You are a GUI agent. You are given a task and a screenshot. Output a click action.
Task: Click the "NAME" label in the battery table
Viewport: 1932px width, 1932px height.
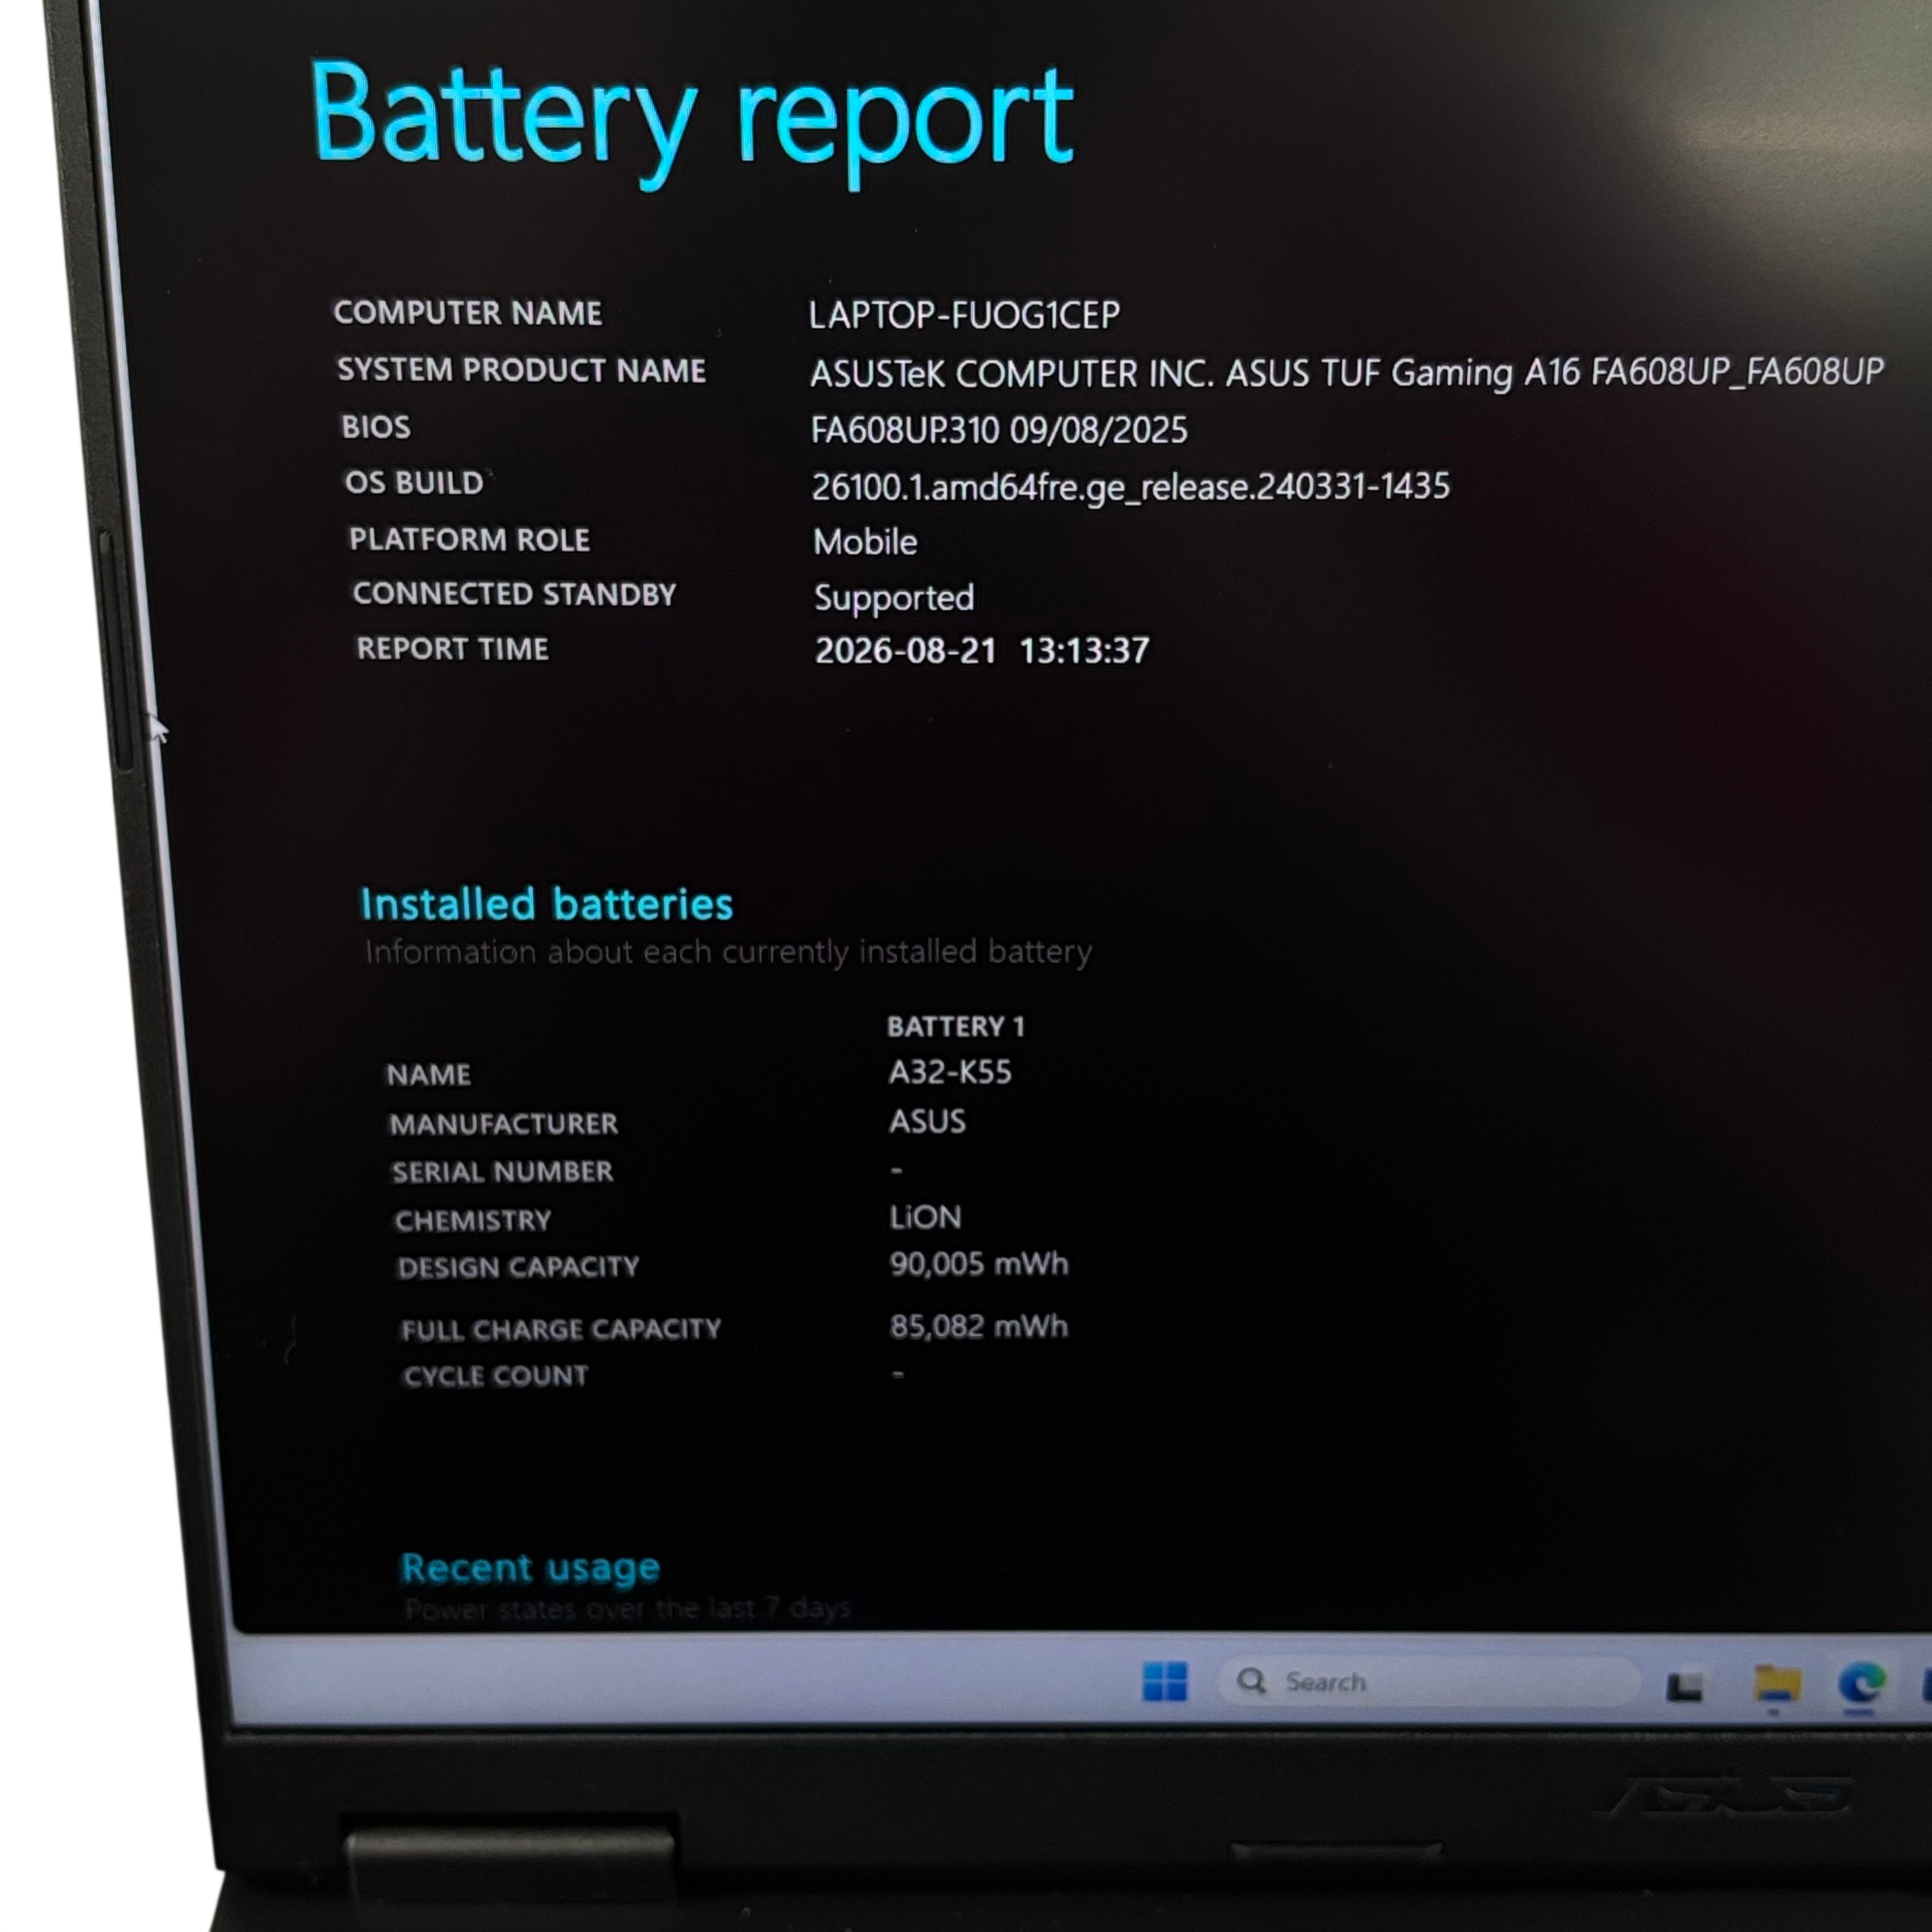(429, 1075)
